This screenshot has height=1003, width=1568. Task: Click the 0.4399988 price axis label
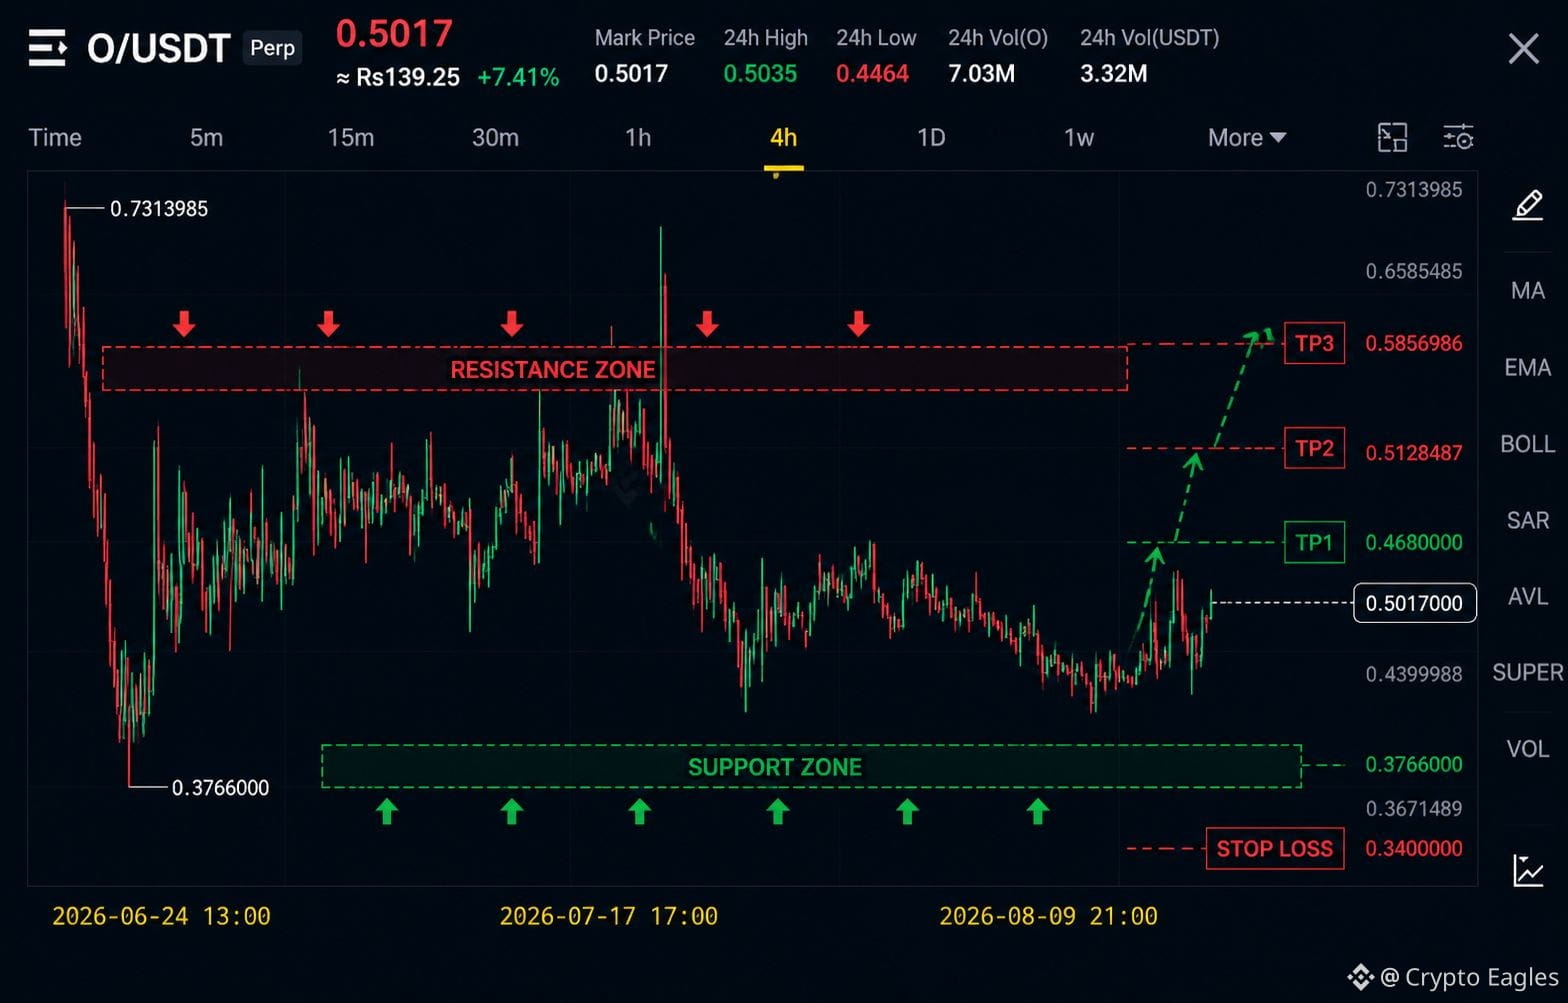pyautogui.click(x=1414, y=674)
